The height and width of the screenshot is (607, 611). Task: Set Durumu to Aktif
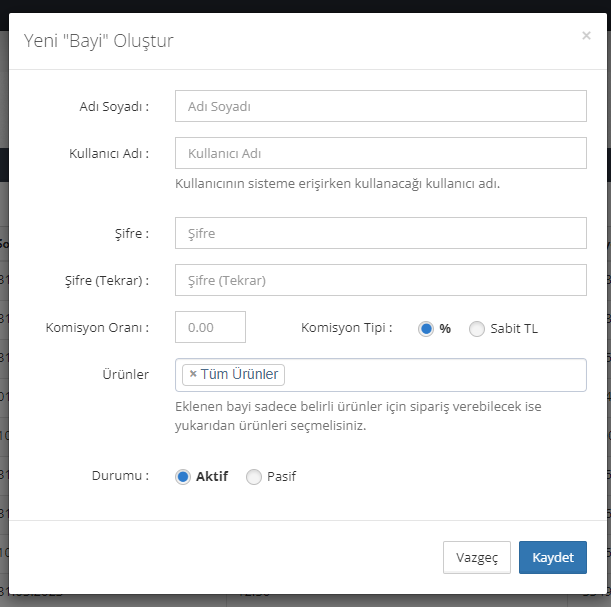point(183,477)
